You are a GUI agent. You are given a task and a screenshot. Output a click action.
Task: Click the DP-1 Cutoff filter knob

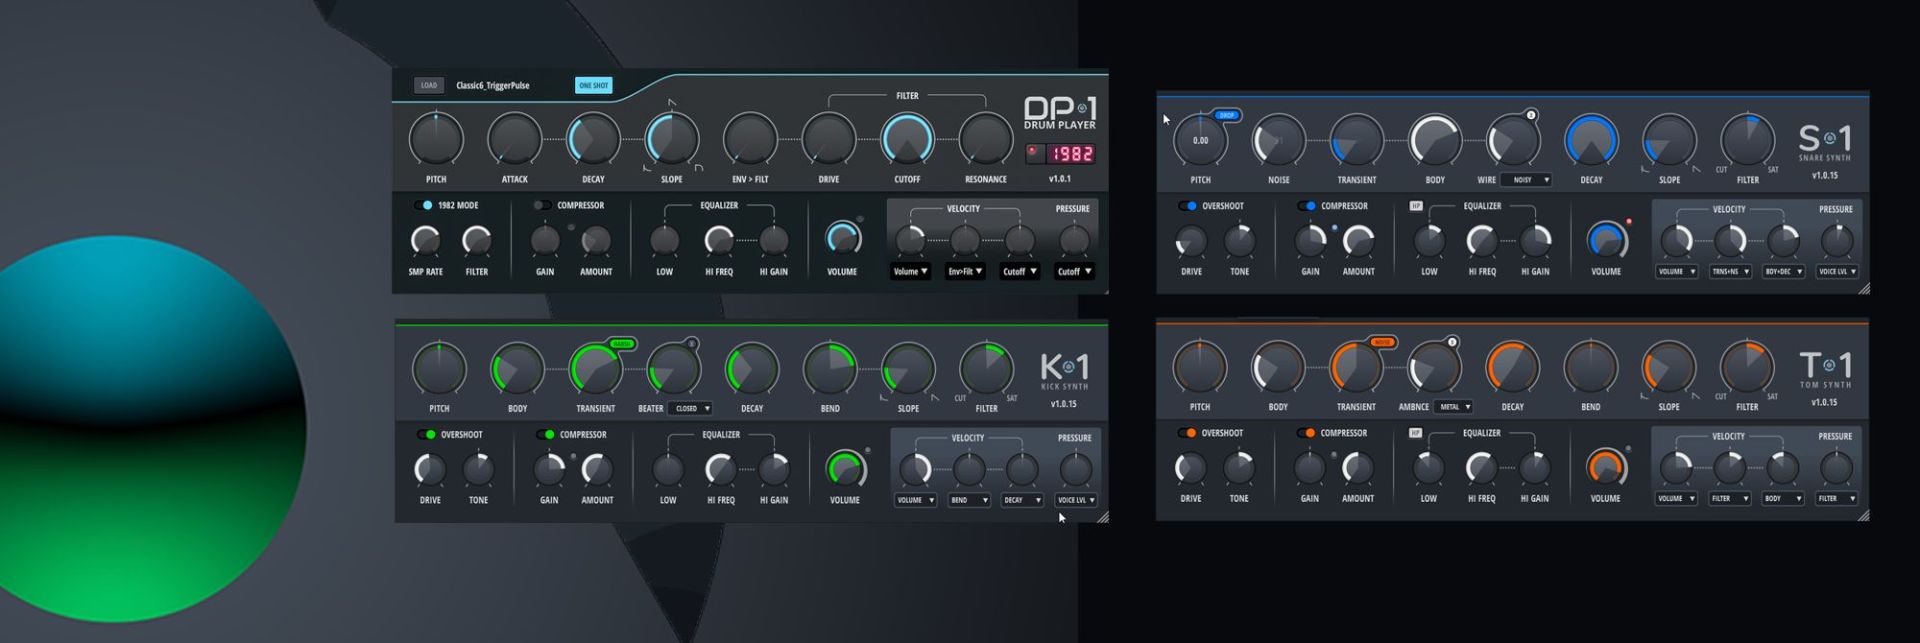tap(907, 140)
